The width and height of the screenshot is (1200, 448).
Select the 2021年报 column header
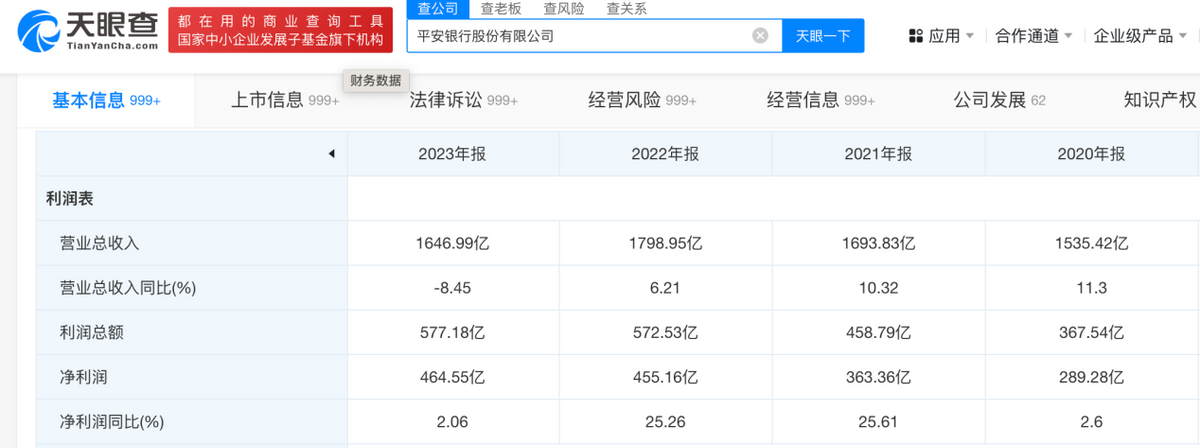click(879, 154)
